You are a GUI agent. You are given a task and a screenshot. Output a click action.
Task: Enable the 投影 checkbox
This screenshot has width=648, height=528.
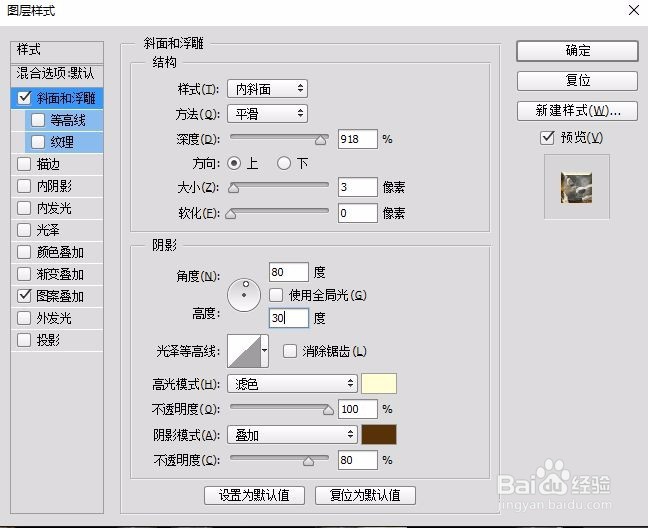[24, 340]
